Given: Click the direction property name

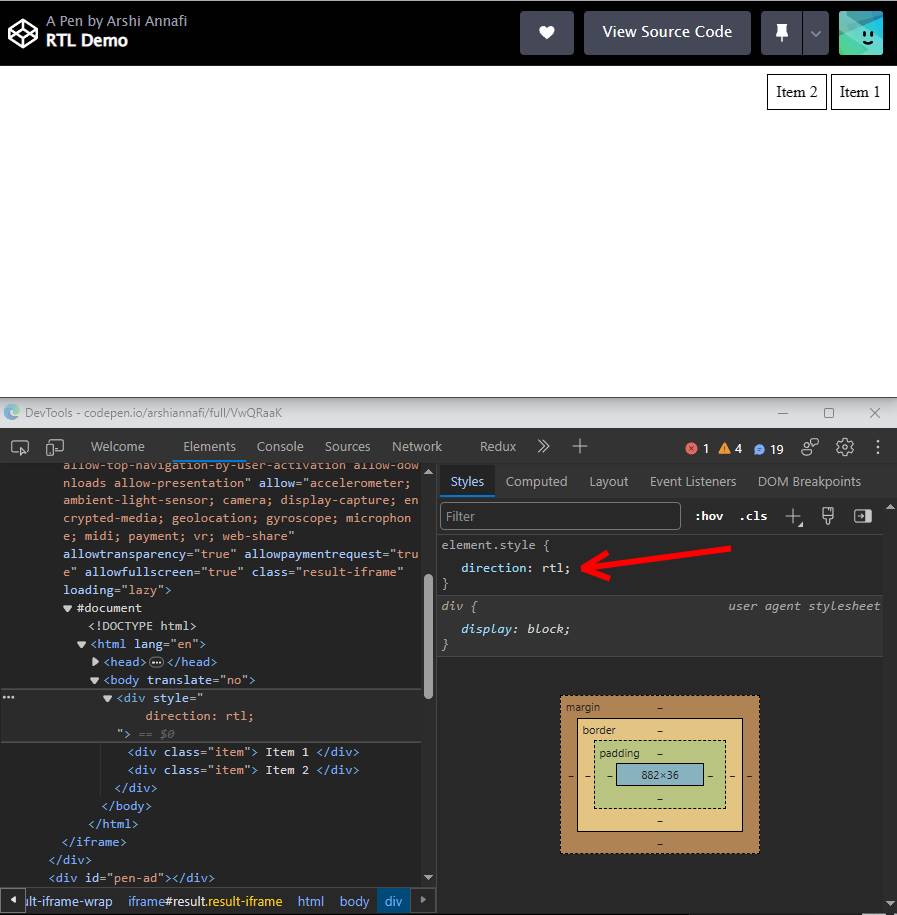Looking at the screenshot, I should pos(494,568).
